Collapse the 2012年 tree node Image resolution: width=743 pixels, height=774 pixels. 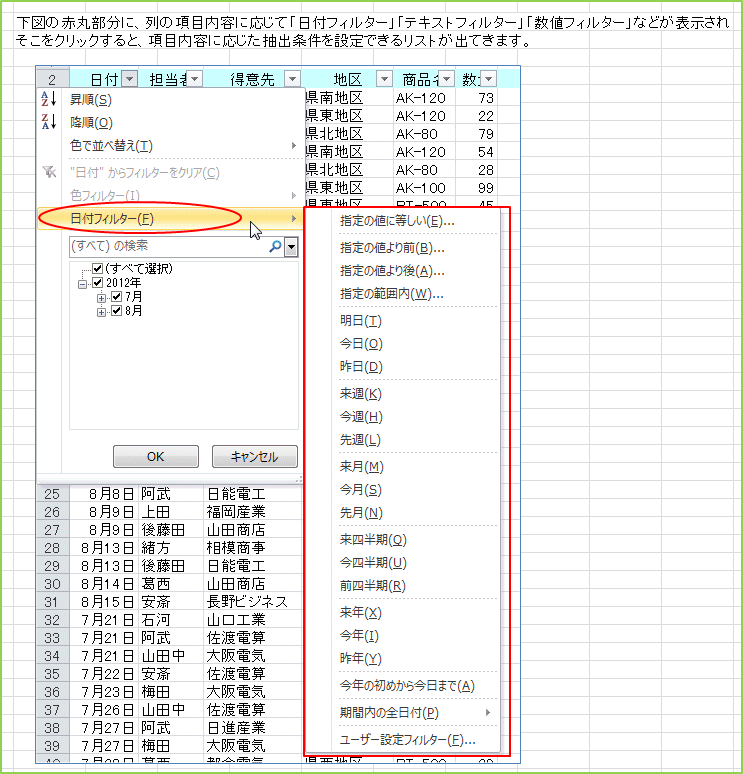pos(82,284)
